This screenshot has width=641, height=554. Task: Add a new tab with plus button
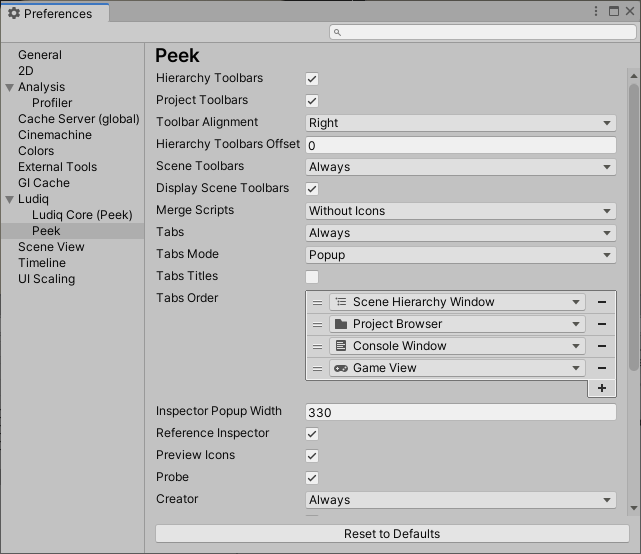point(602,388)
